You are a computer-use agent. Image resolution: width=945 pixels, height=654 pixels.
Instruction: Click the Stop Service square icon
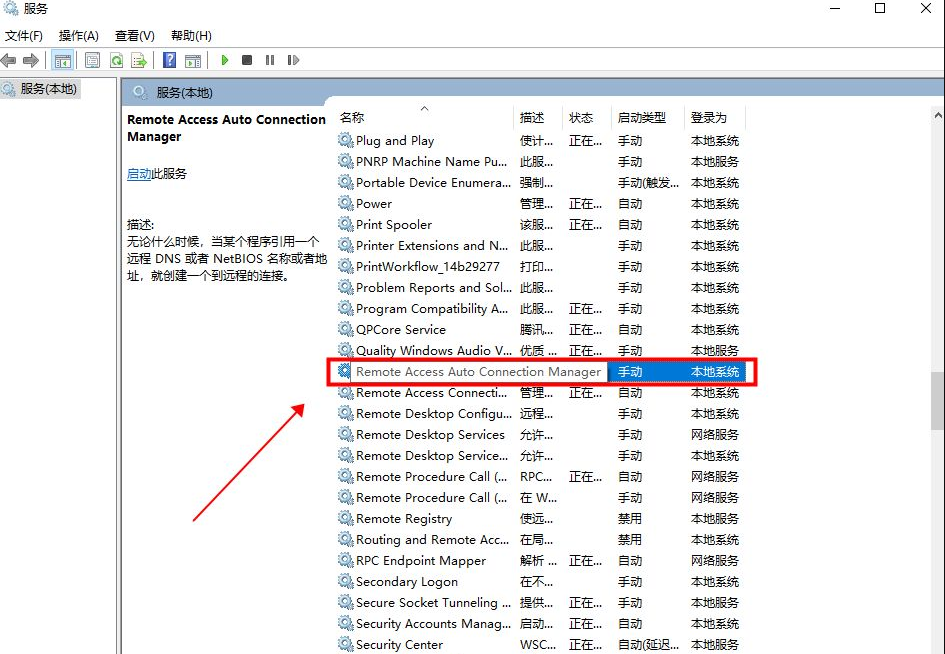point(247,61)
